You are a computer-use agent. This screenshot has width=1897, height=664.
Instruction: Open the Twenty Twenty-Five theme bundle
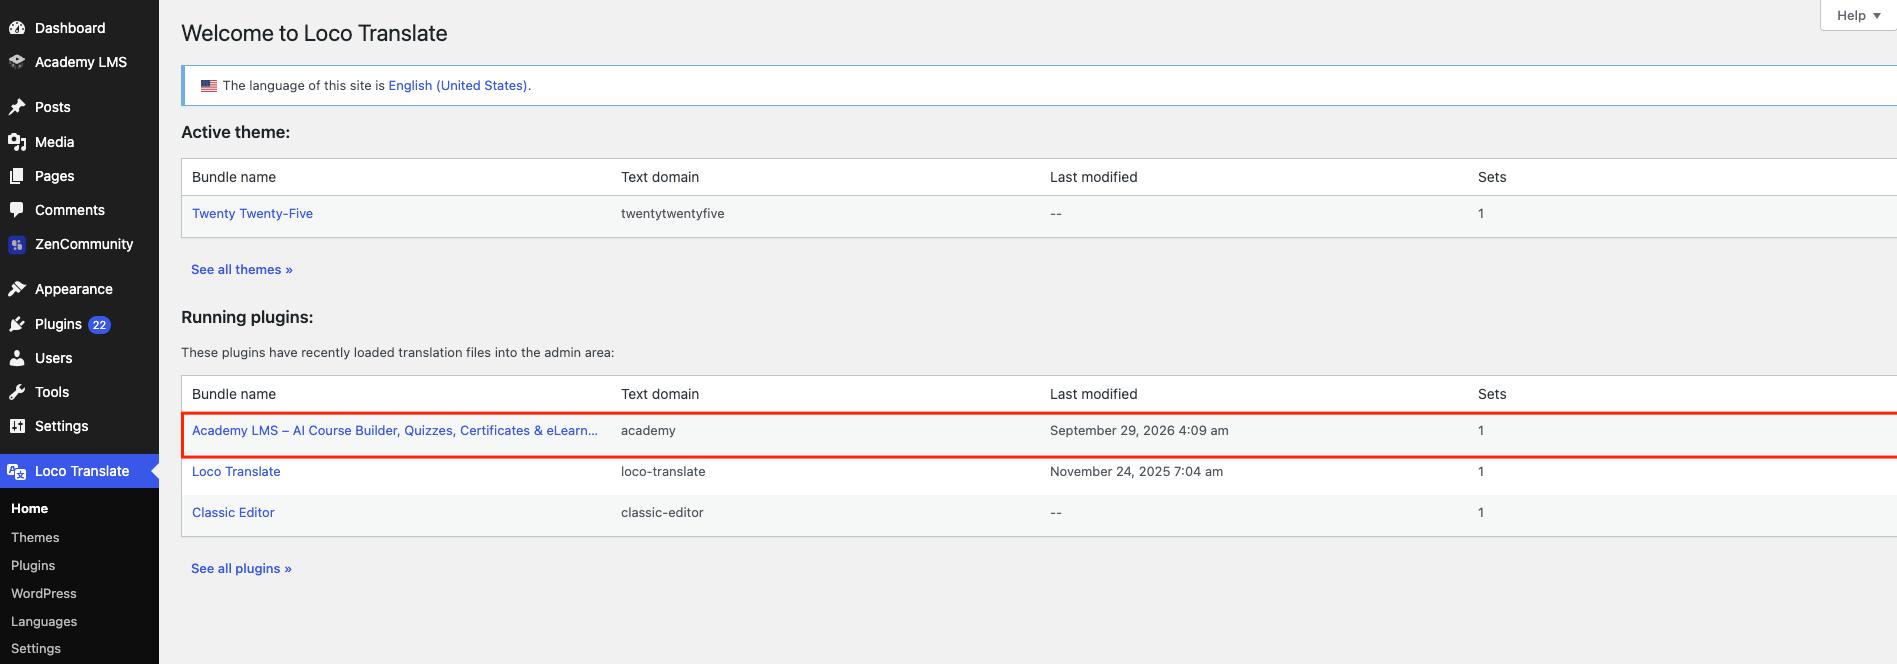point(253,214)
